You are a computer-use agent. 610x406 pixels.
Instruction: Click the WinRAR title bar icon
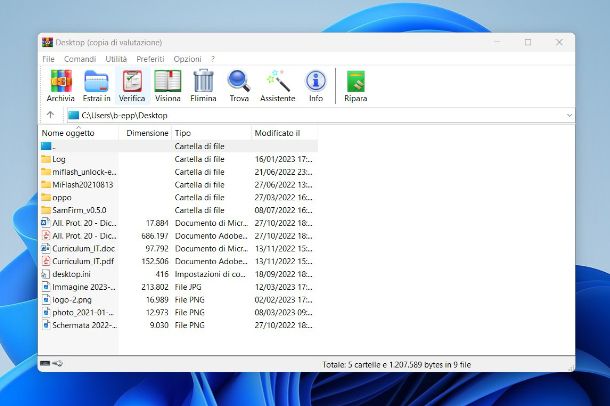coord(47,42)
